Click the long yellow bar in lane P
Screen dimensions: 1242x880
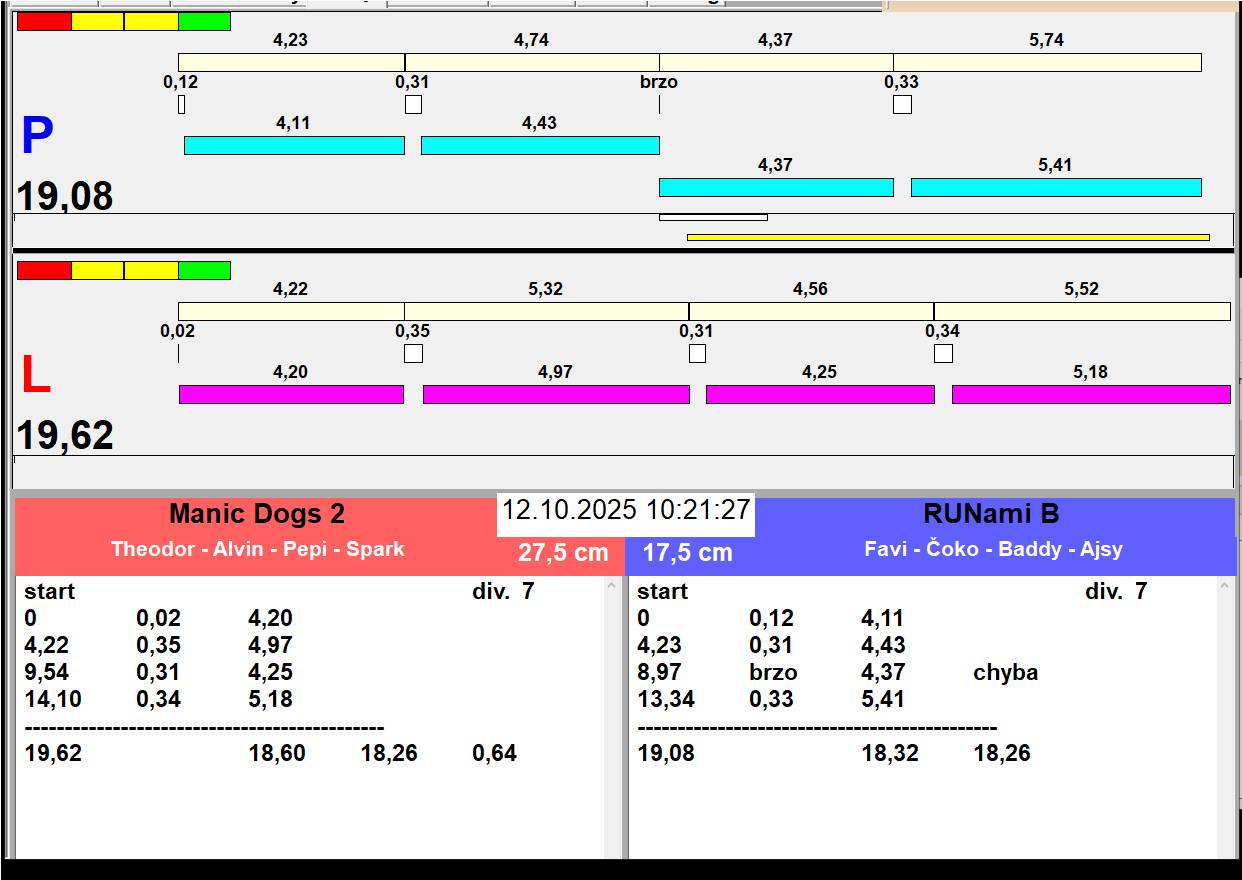(x=948, y=237)
